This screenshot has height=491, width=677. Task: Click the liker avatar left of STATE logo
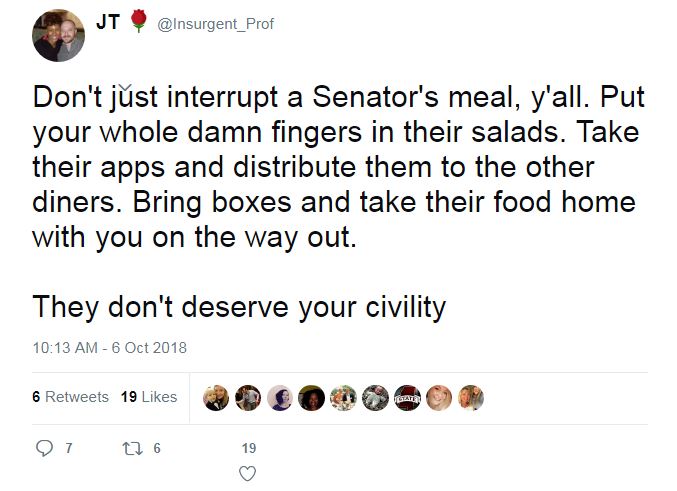376,397
